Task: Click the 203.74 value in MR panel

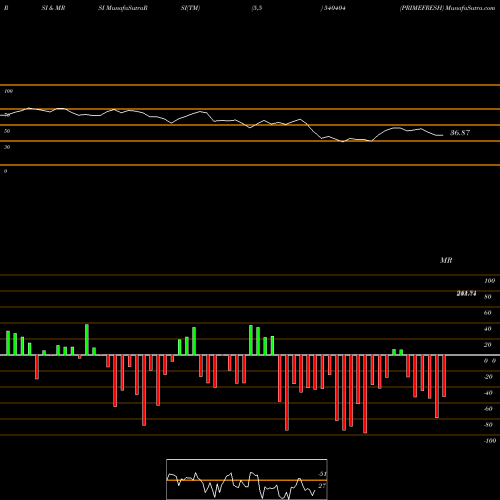Action: point(466,293)
